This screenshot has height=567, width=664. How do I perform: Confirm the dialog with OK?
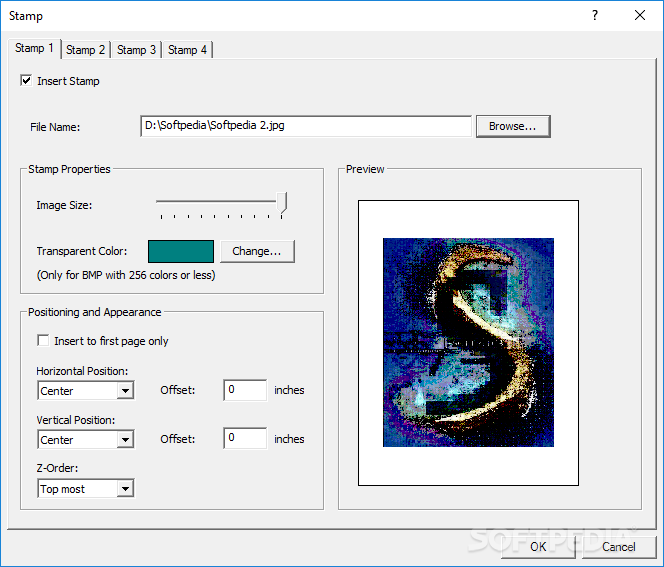(x=538, y=547)
